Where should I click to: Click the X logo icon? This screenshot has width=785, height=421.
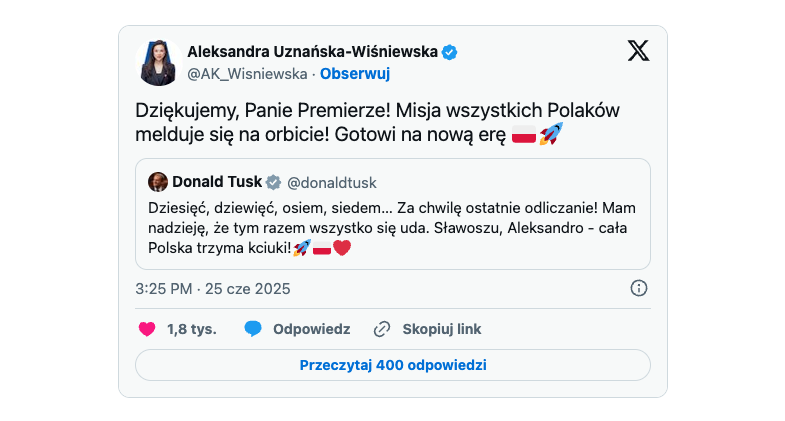pos(638,51)
